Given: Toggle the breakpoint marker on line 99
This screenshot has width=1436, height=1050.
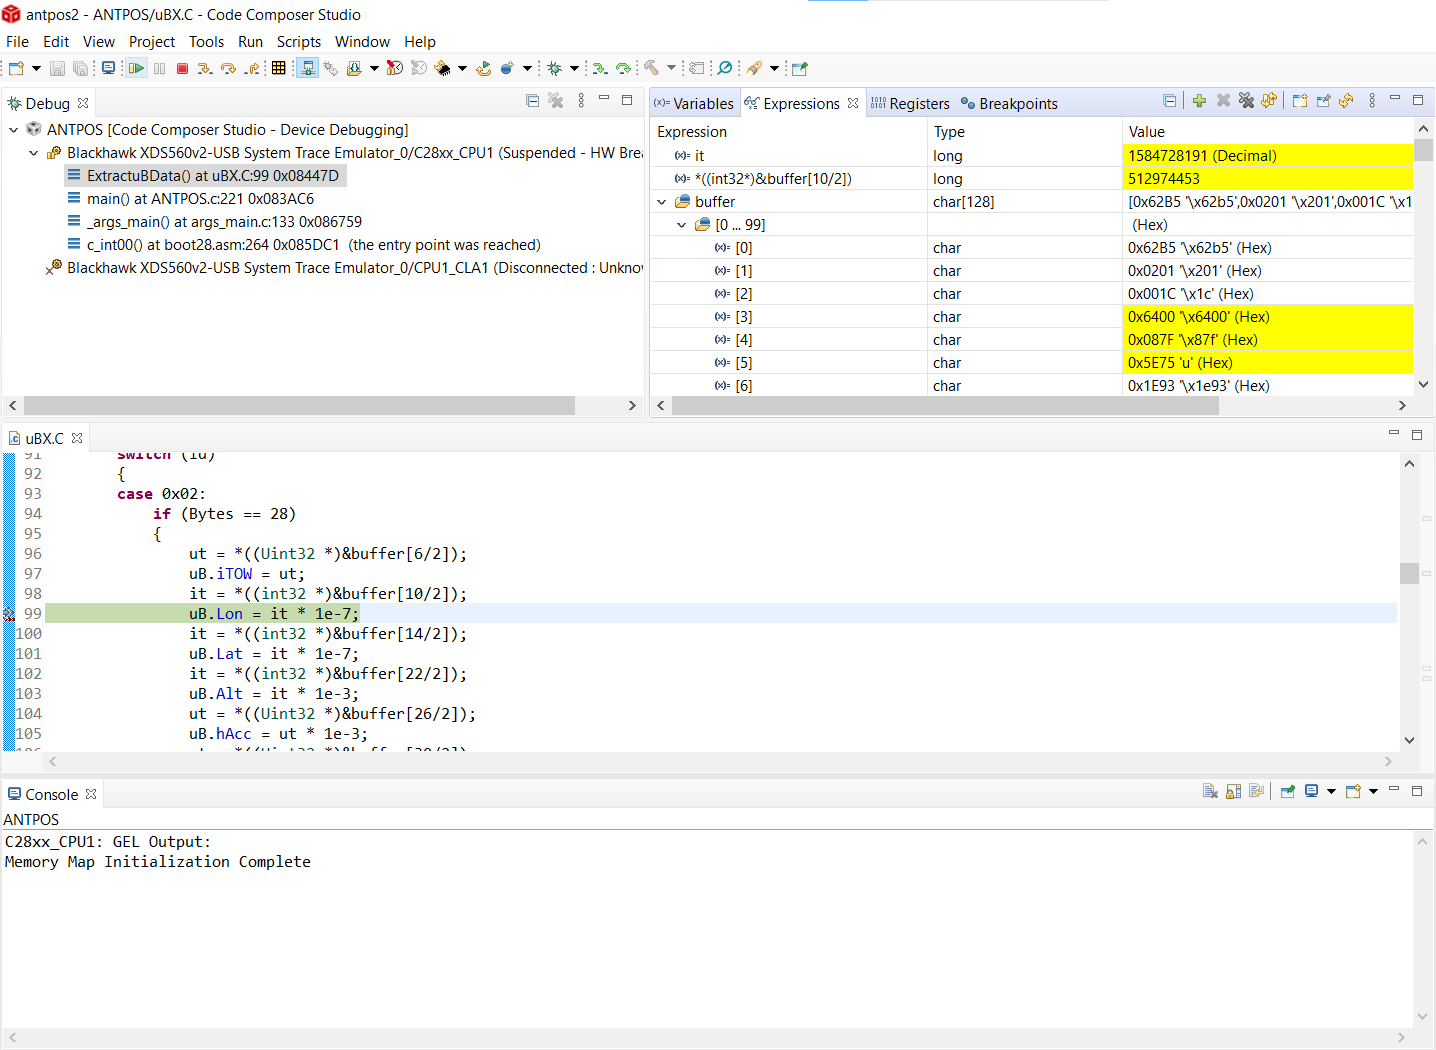Looking at the screenshot, I should click(x=9, y=613).
